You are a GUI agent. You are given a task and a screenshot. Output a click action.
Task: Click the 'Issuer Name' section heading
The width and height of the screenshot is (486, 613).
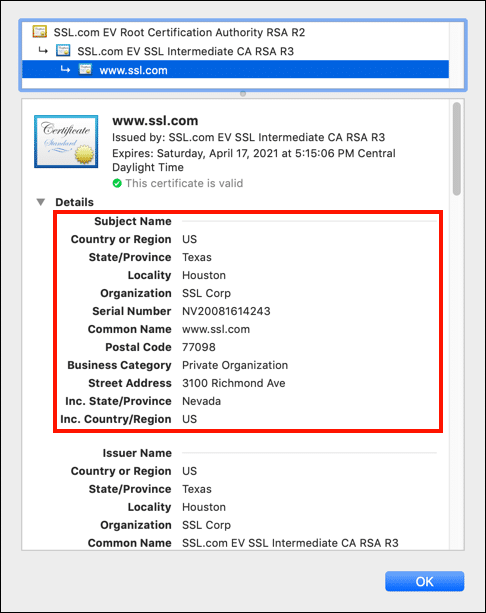point(137,453)
